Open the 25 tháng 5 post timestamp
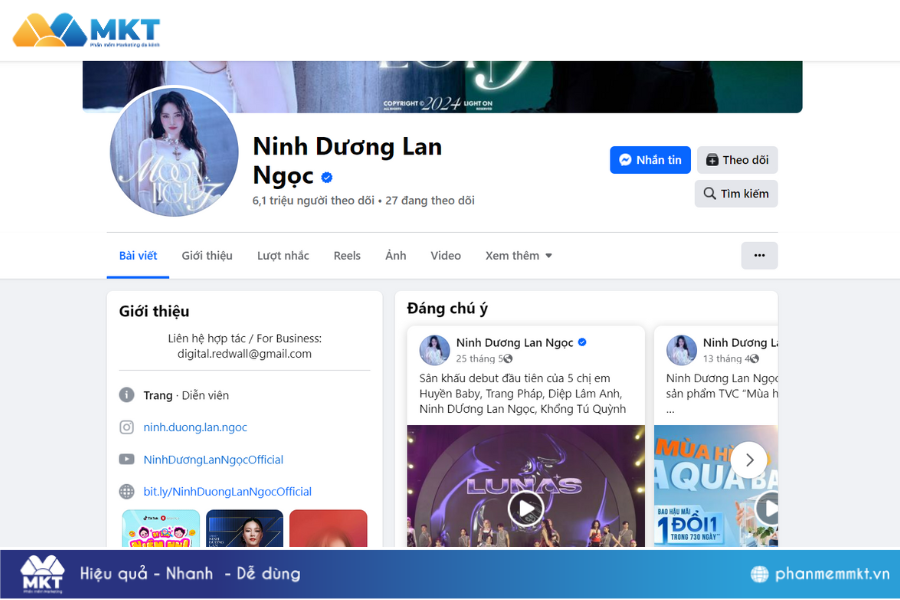Image resolution: width=900 pixels, height=600 pixels. (479, 359)
